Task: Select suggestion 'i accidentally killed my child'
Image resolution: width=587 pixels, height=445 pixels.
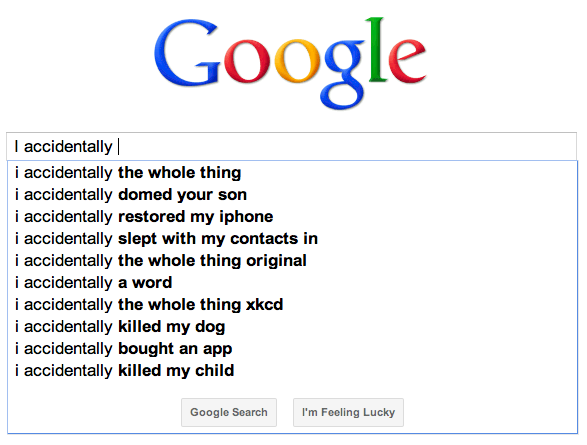Action: [x=292, y=371]
